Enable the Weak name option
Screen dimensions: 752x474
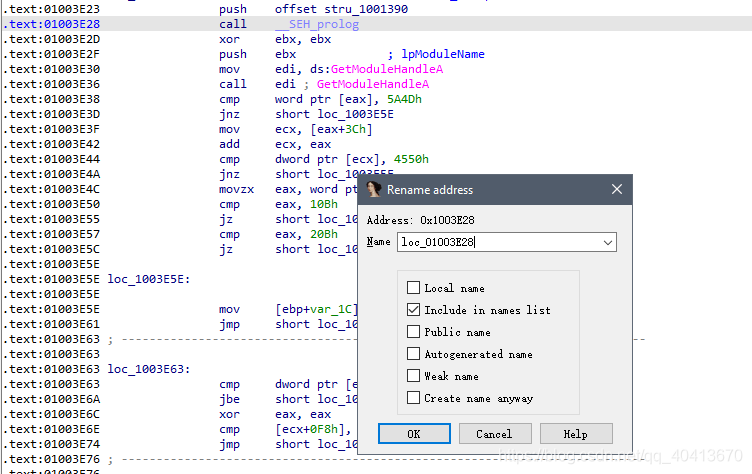coord(413,375)
